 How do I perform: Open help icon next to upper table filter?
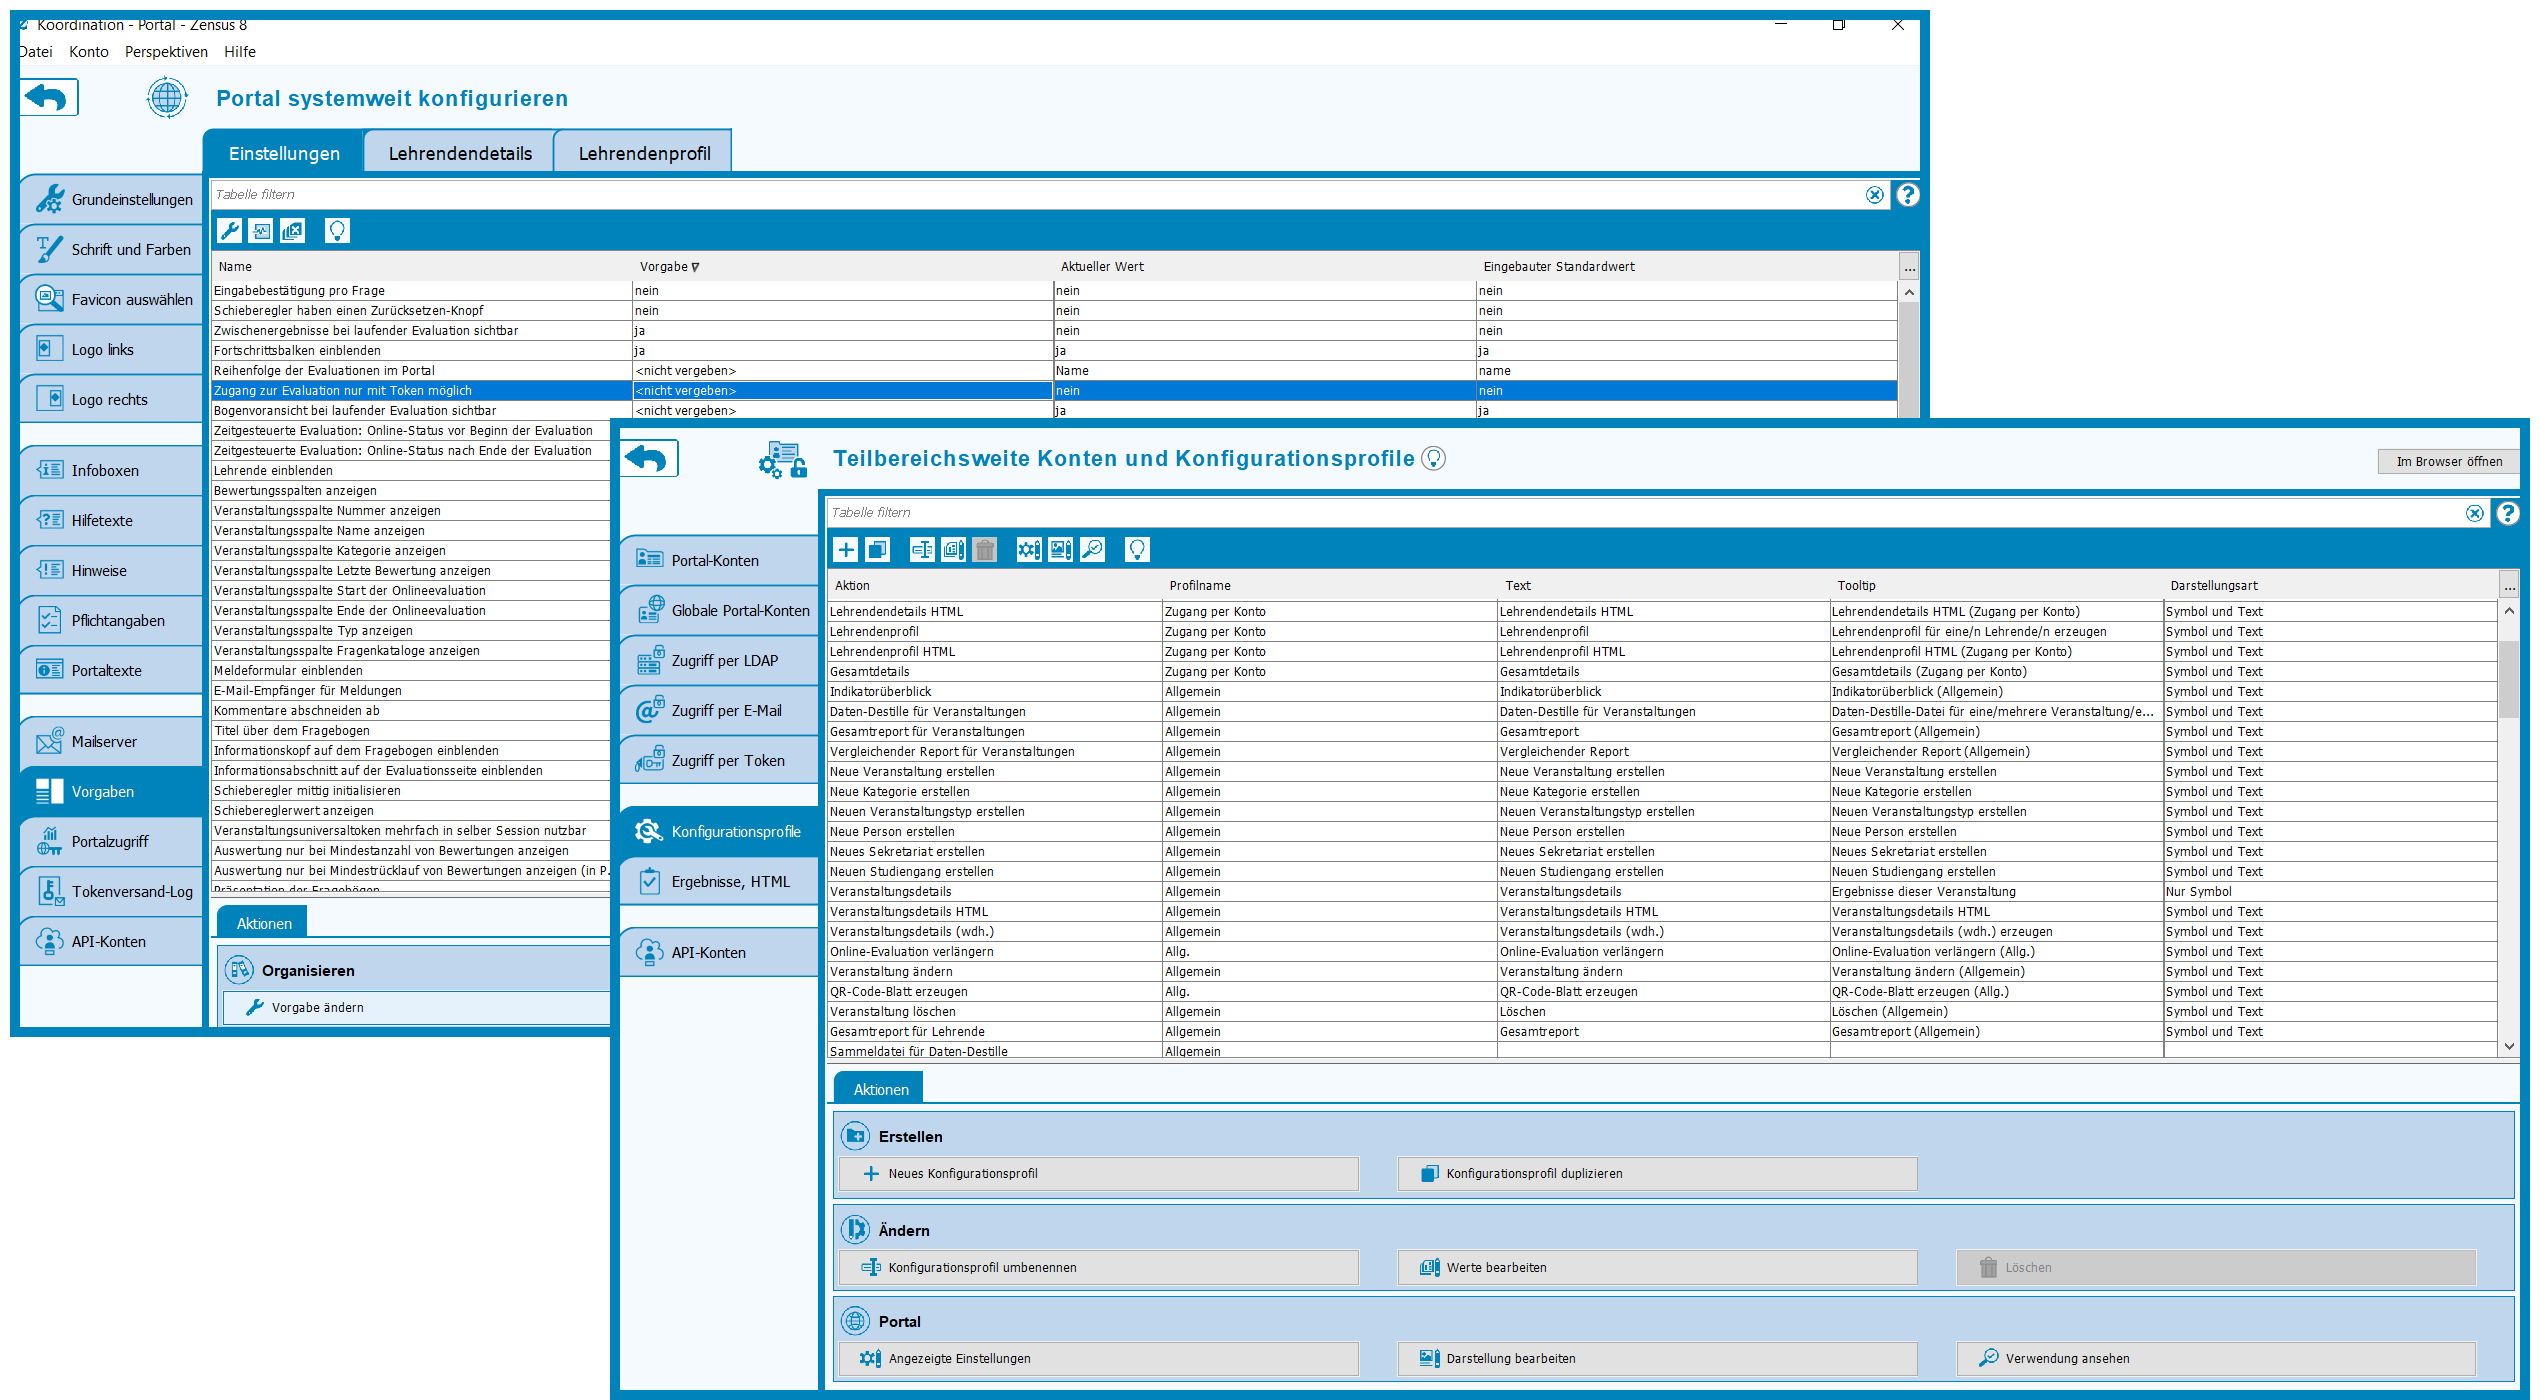click(x=1908, y=195)
